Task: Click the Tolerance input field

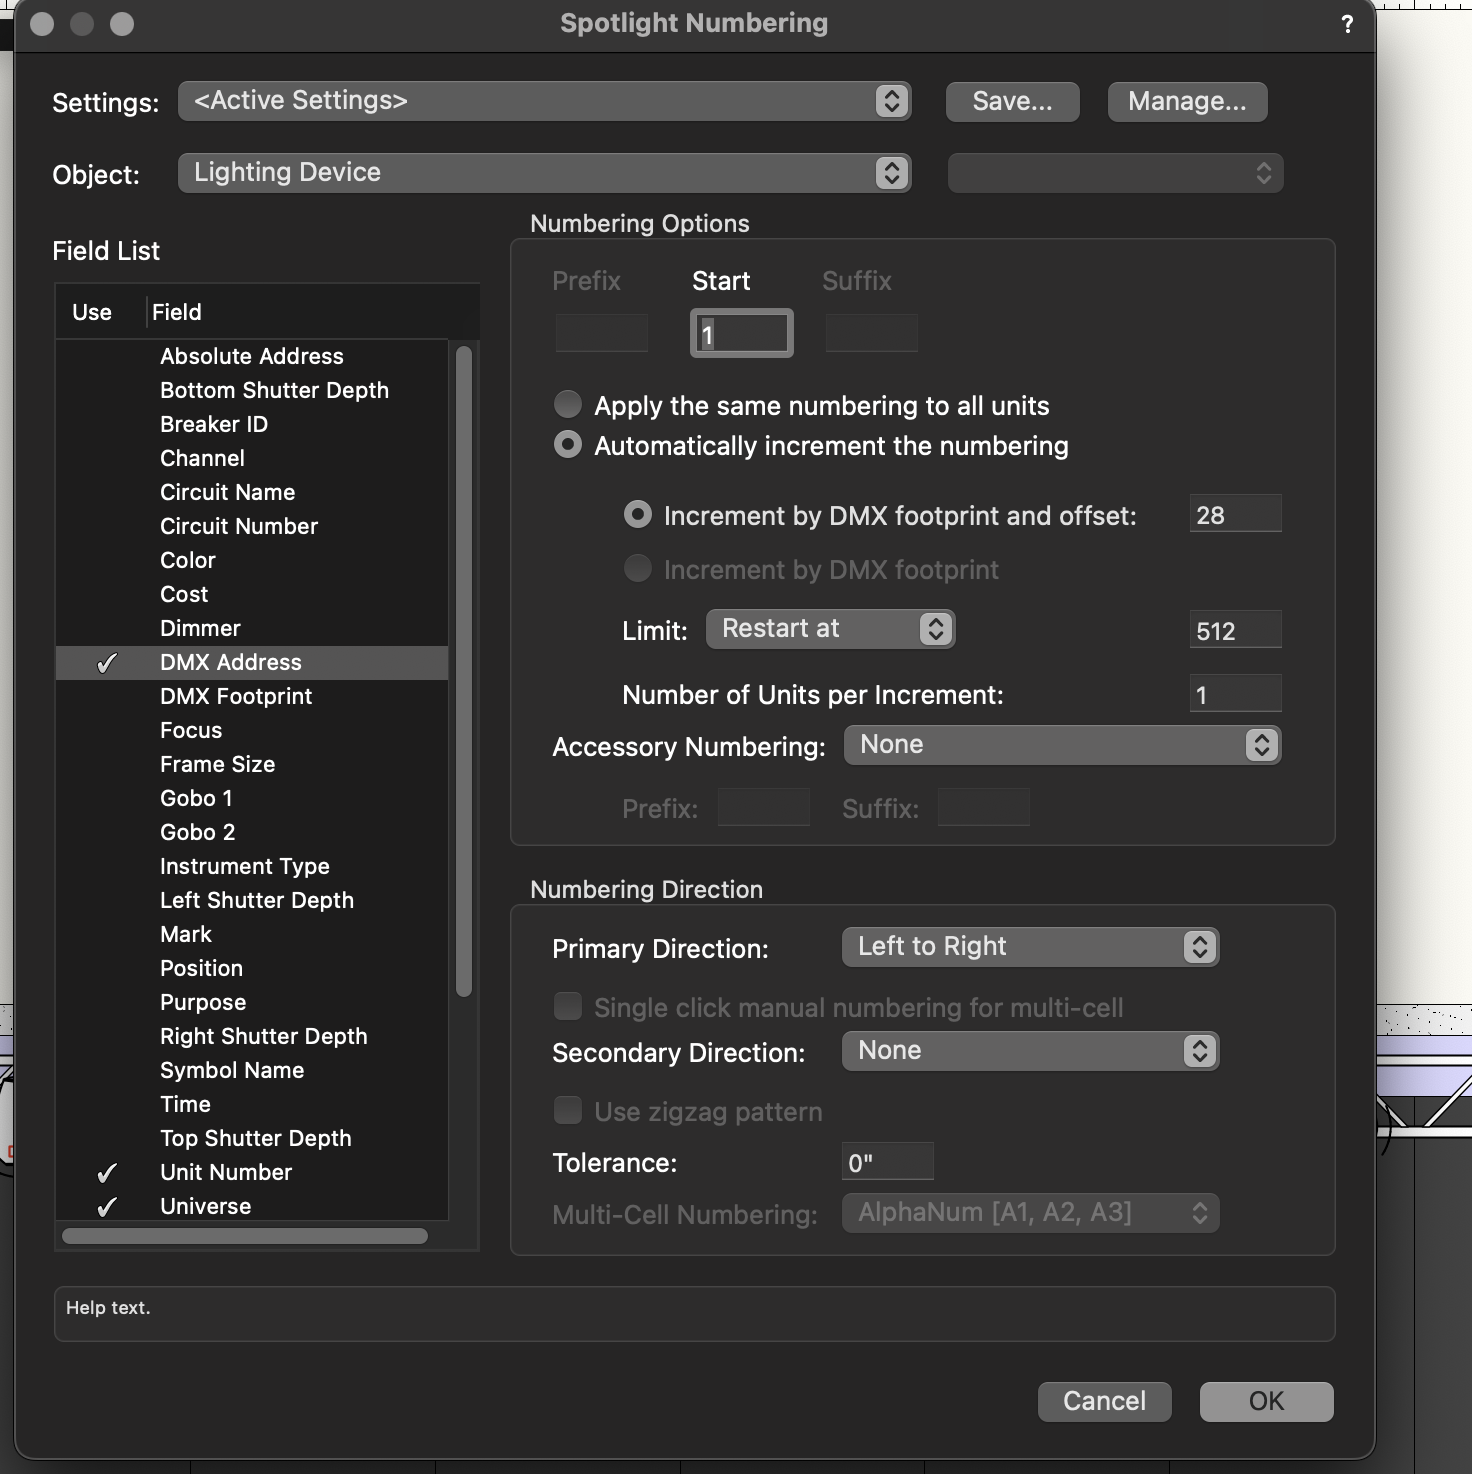Action: [887, 1162]
